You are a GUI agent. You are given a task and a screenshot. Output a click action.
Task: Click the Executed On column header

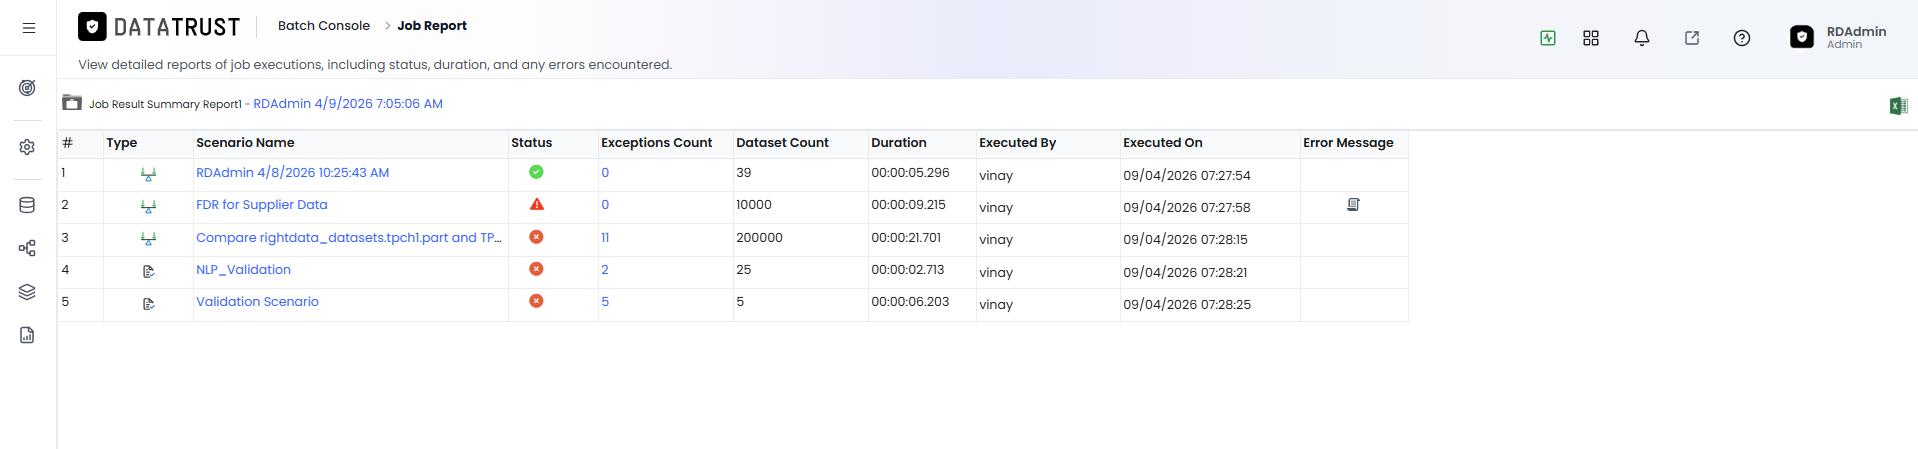point(1162,143)
